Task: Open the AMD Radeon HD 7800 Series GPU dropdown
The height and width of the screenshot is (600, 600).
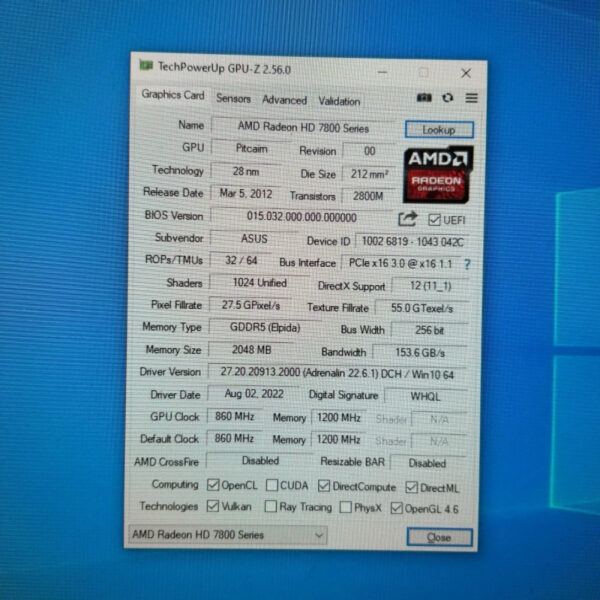Action: tap(228, 535)
